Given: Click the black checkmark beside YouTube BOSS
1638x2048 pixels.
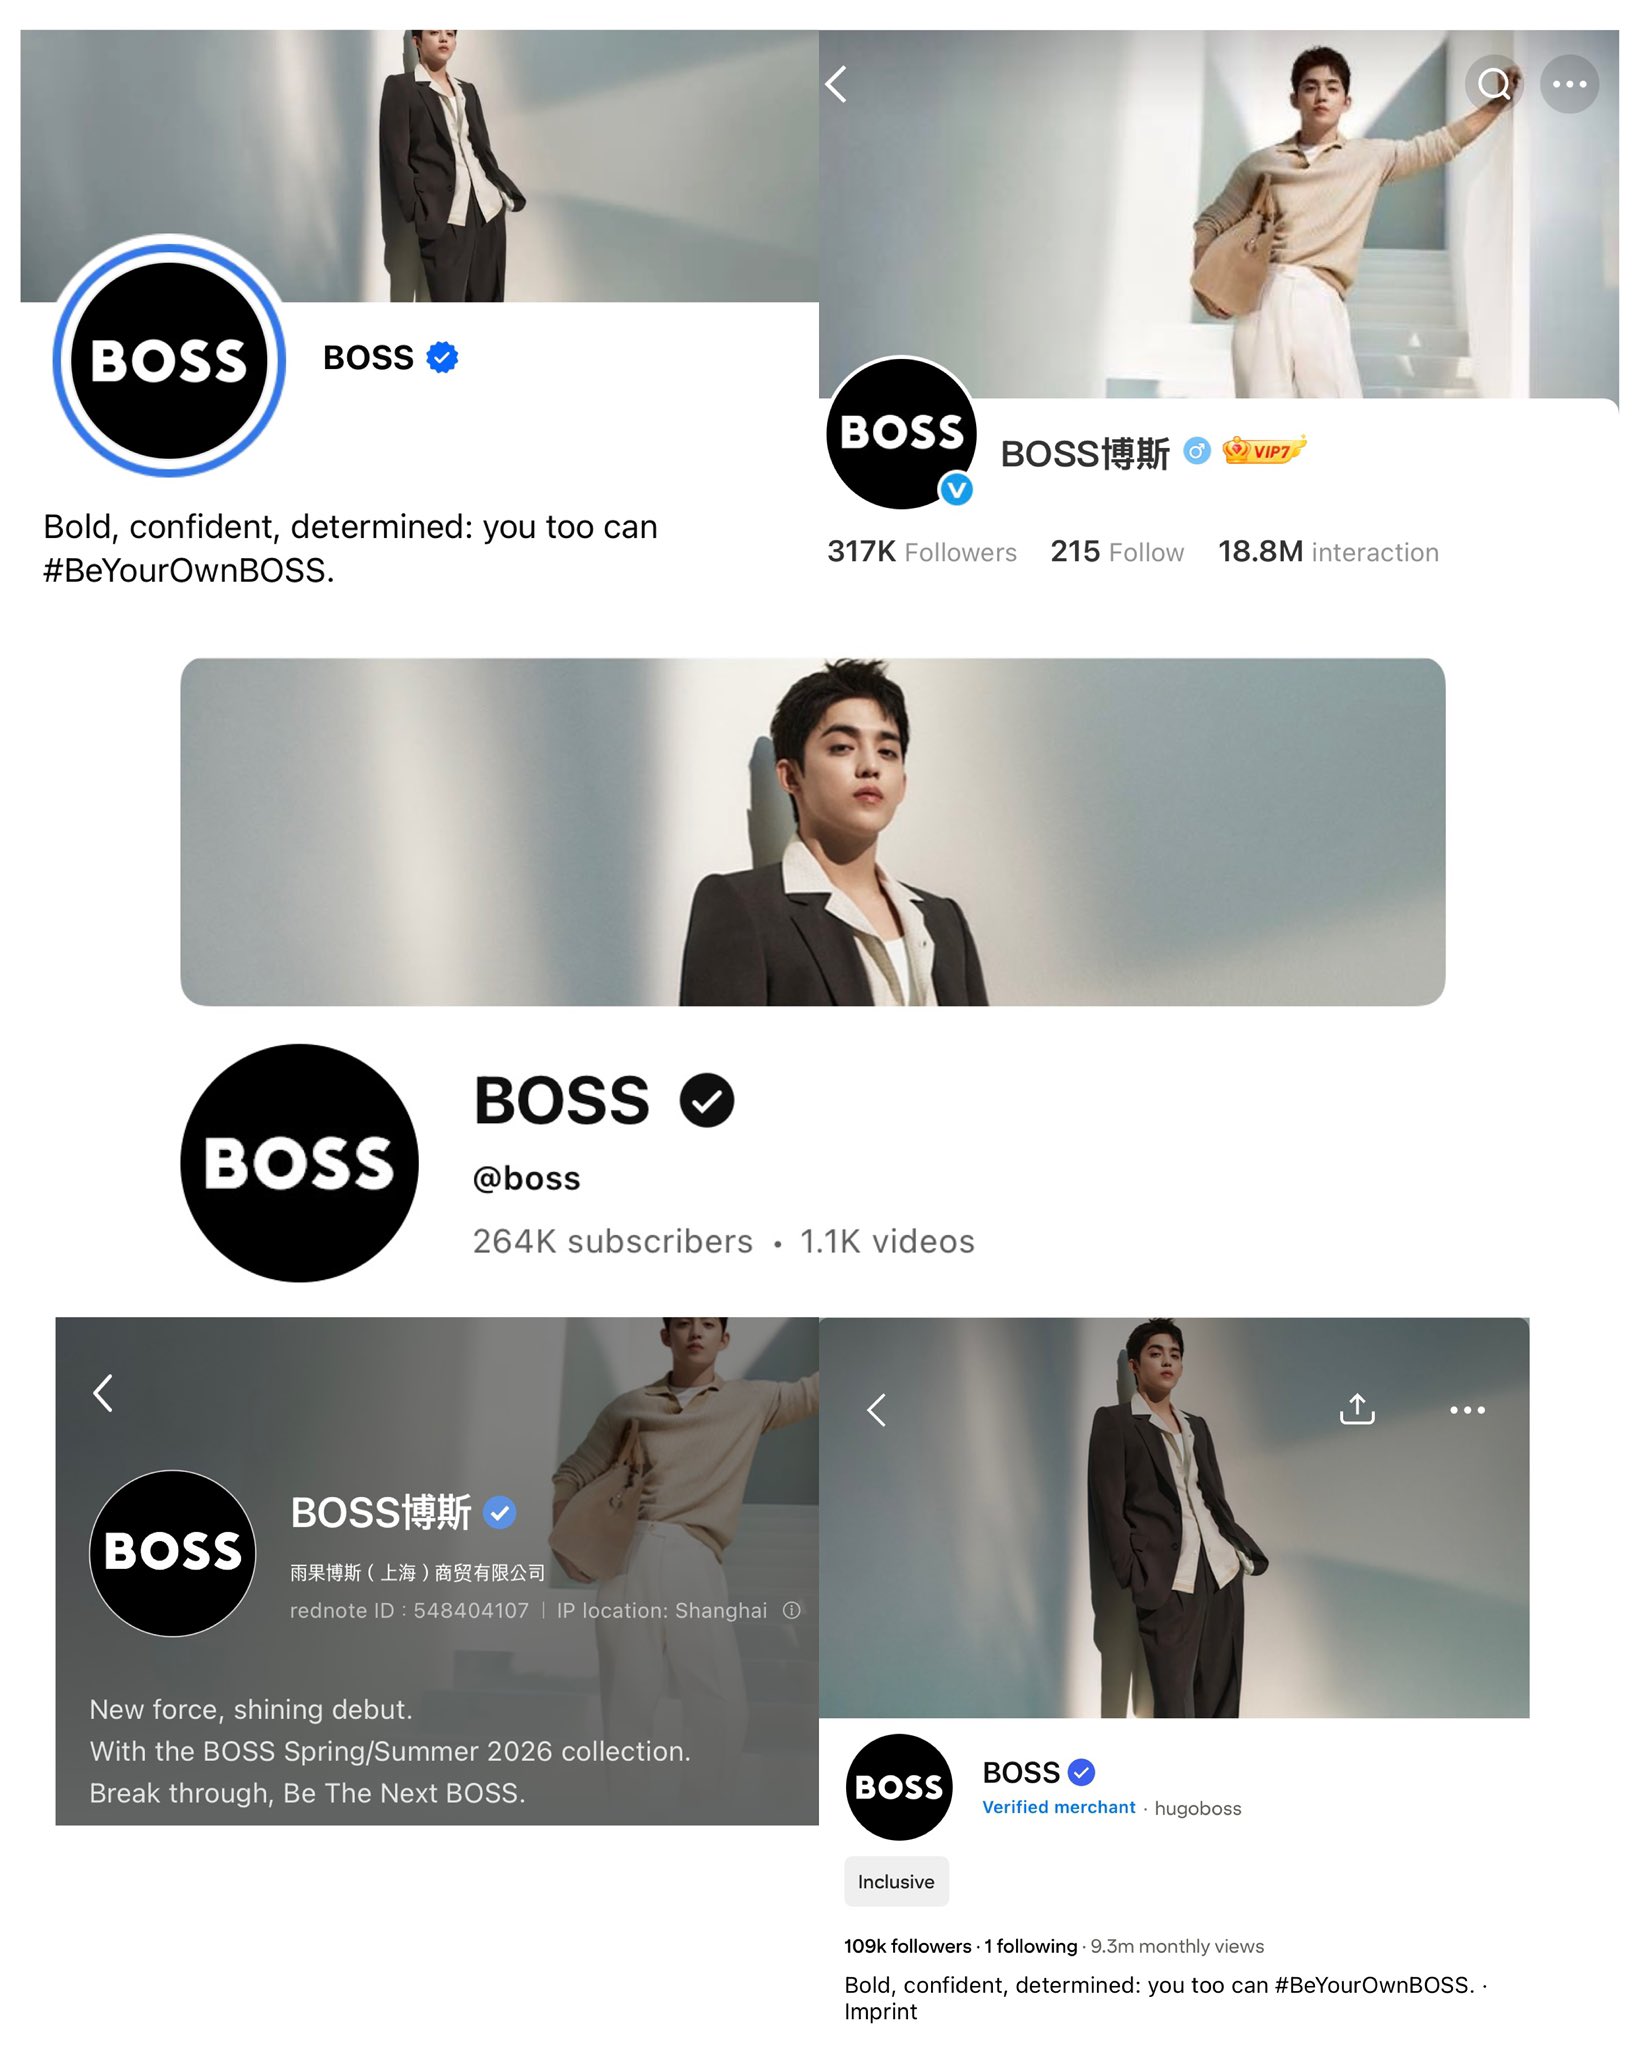Looking at the screenshot, I should 707,1100.
